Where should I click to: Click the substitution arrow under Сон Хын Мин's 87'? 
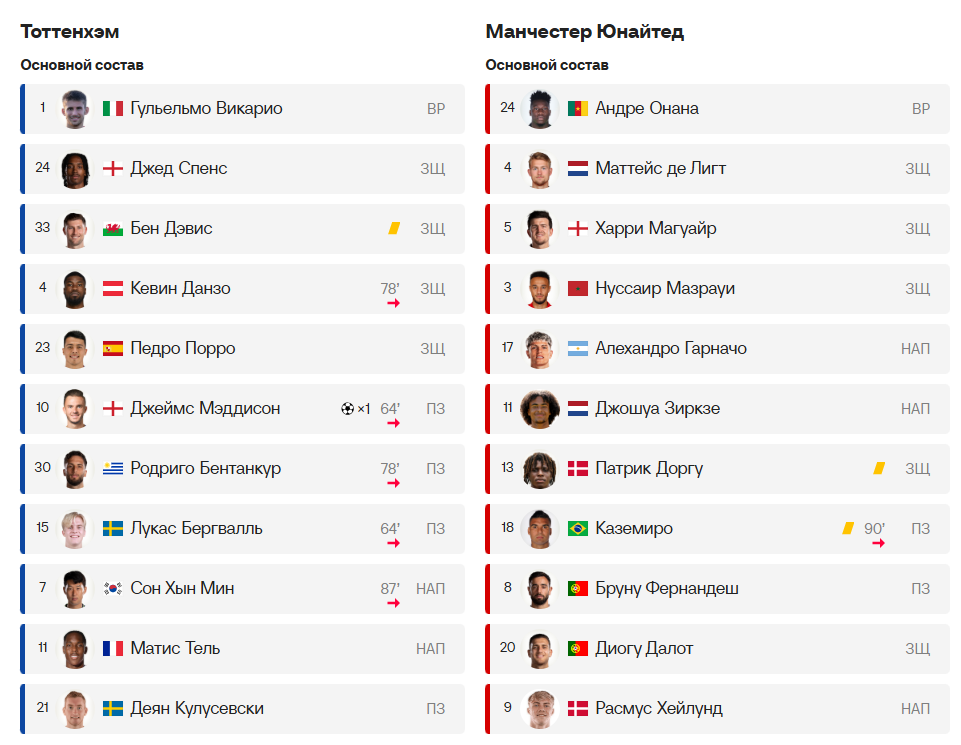pos(393,603)
